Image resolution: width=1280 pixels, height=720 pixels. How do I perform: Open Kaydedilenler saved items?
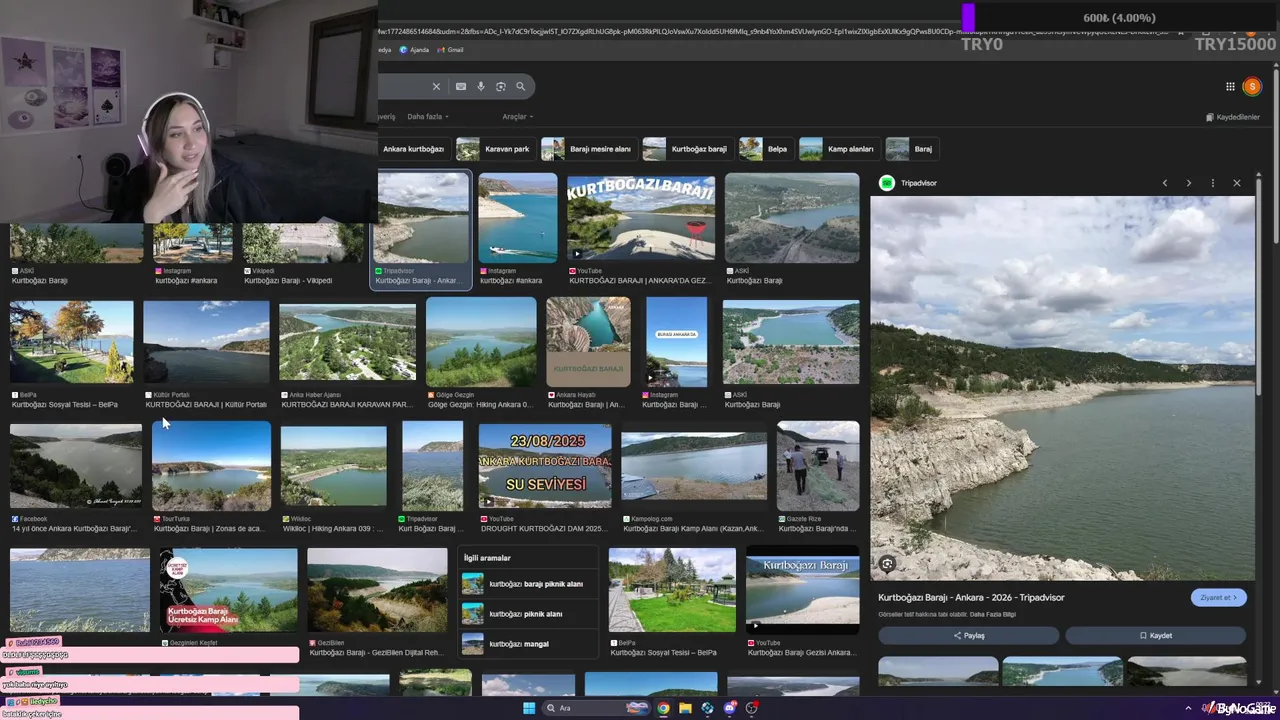tap(1233, 117)
